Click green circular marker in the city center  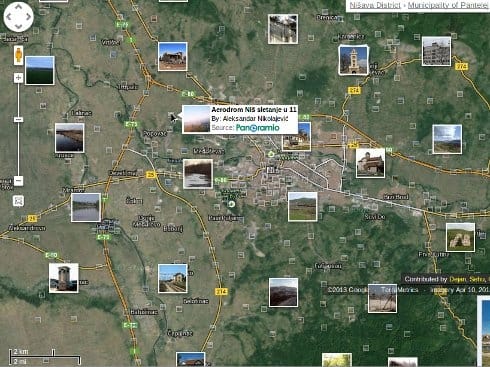(271, 154)
